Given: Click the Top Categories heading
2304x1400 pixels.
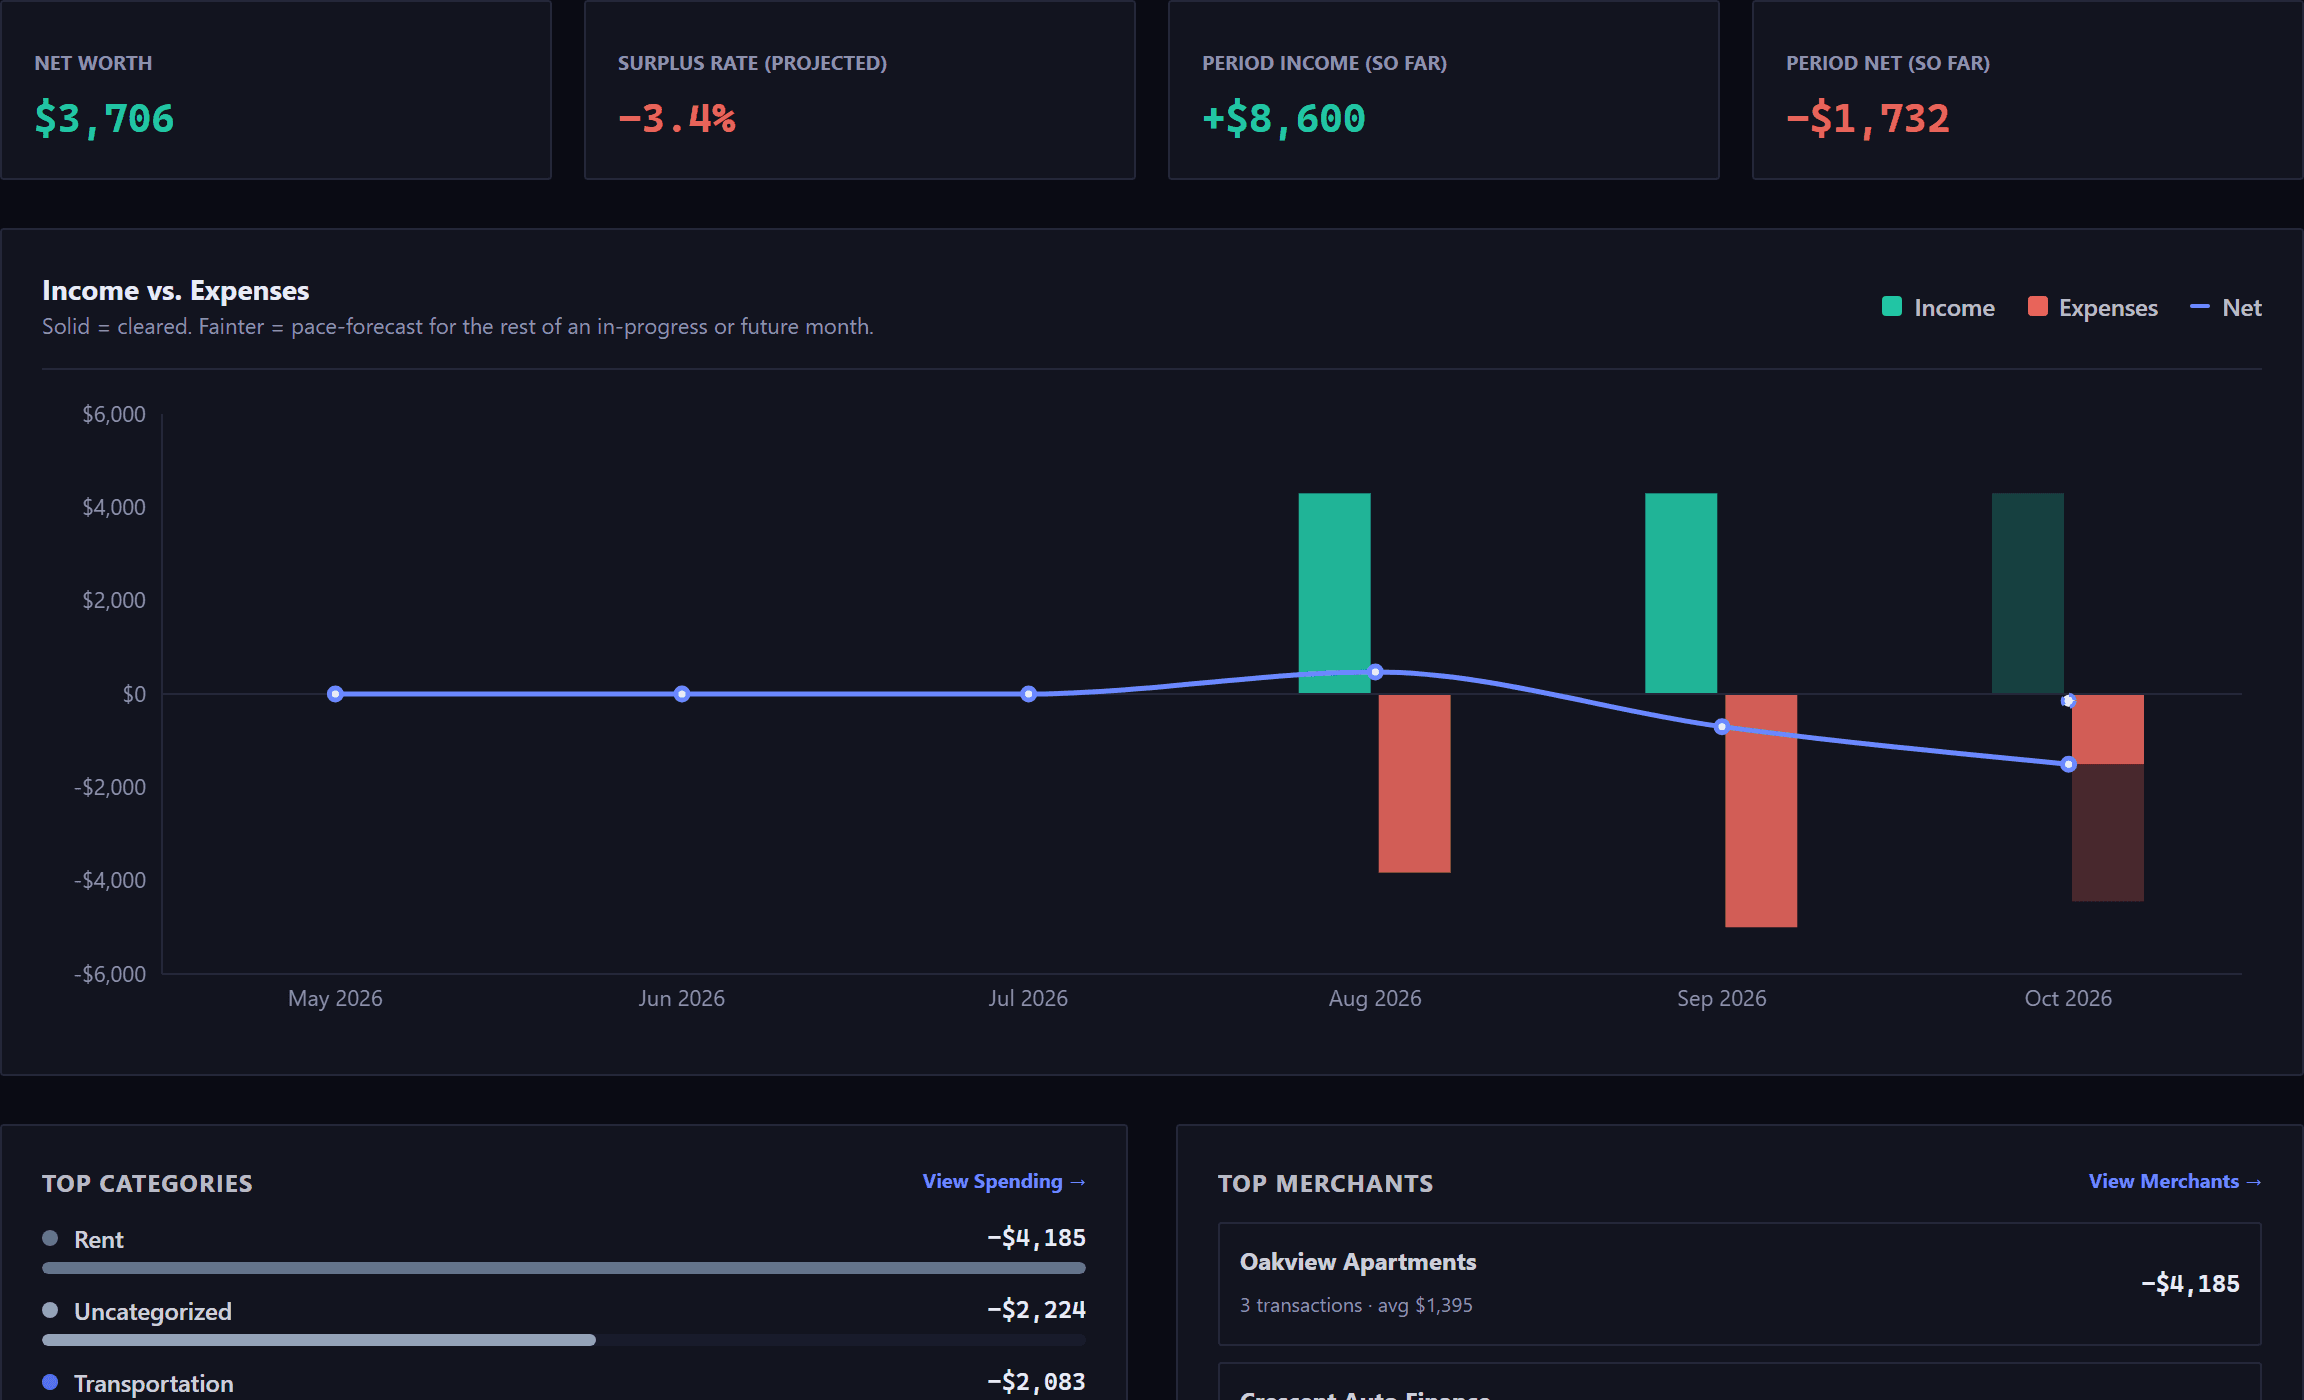Looking at the screenshot, I should pyautogui.click(x=147, y=1183).
